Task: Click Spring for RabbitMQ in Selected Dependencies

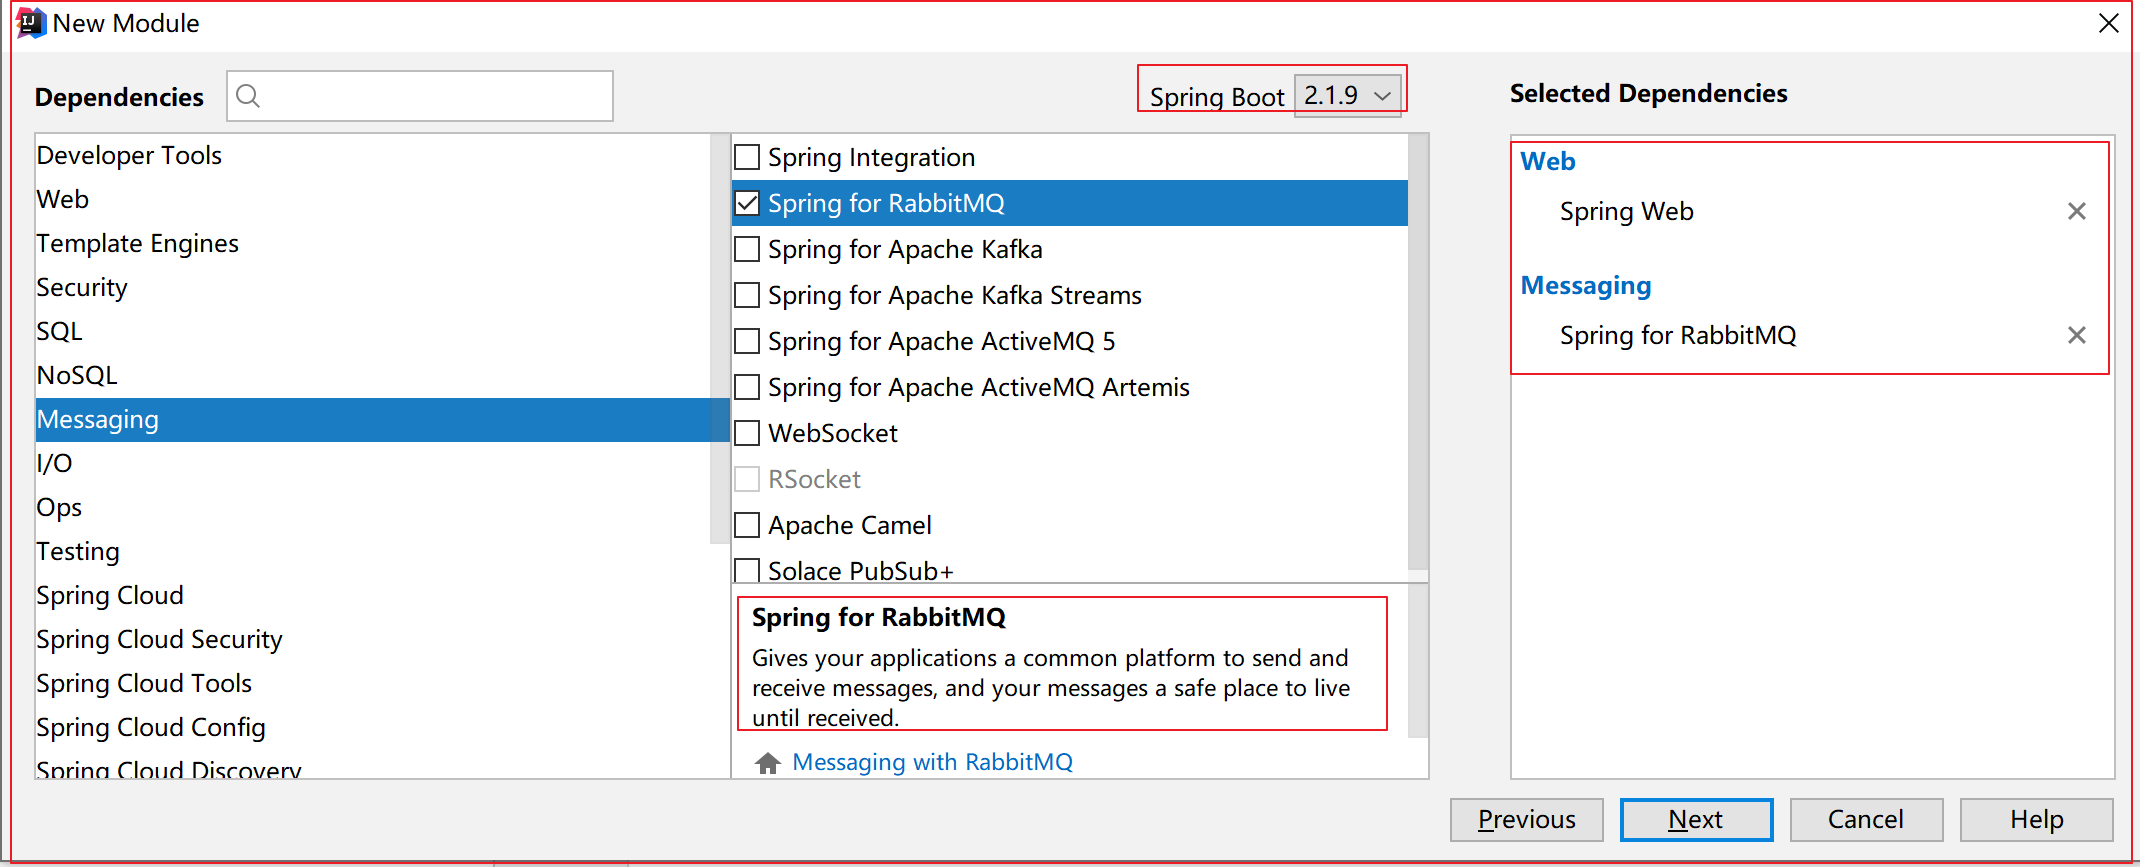Action: (x=1677, y=335)
